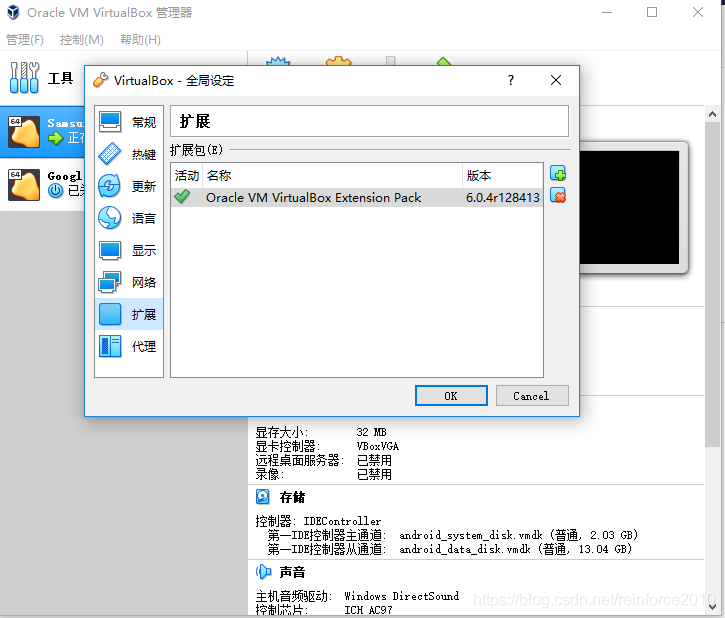725x618 pixels.
Task: Select the 扩展 extensions settings page
Action: point(129,314)
